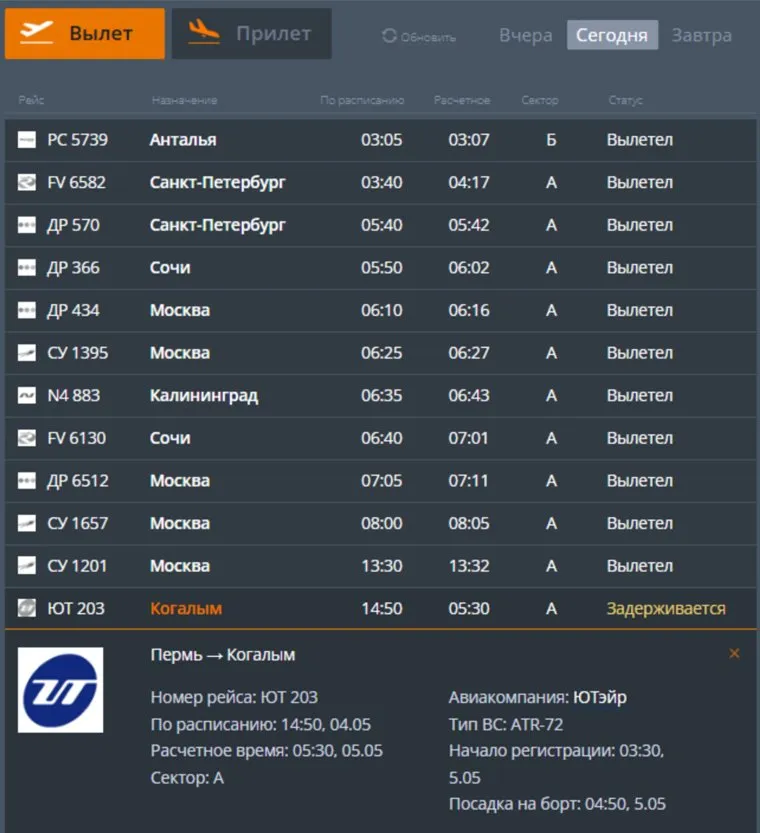Click the UTair icon next to ЮТ 203
Screen dimensions: 760x833
pos(27,608)
